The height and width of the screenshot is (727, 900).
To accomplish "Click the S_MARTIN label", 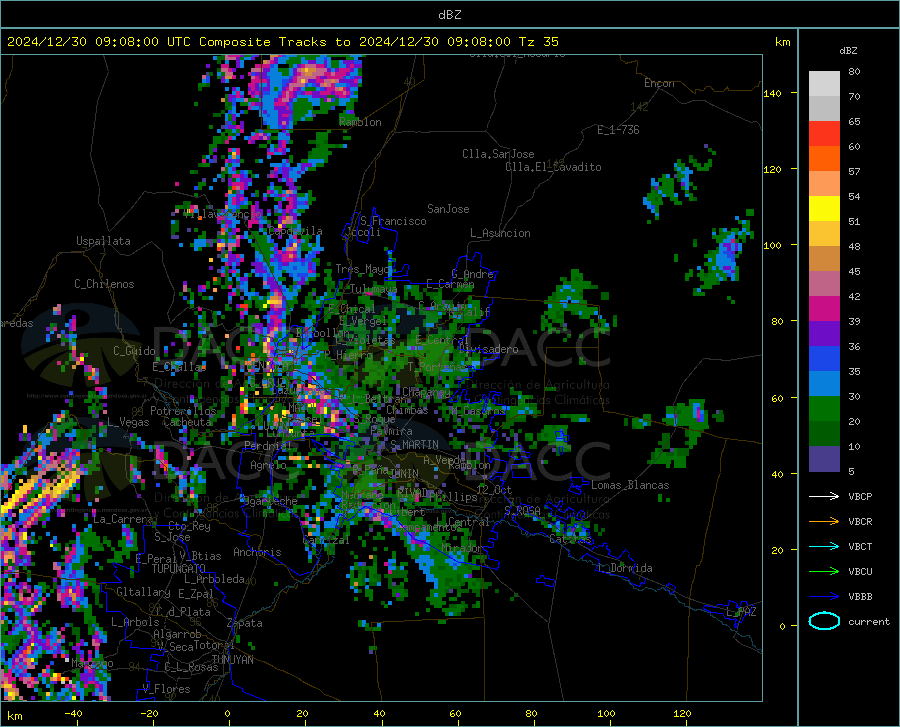I will (x=414, y=445).
